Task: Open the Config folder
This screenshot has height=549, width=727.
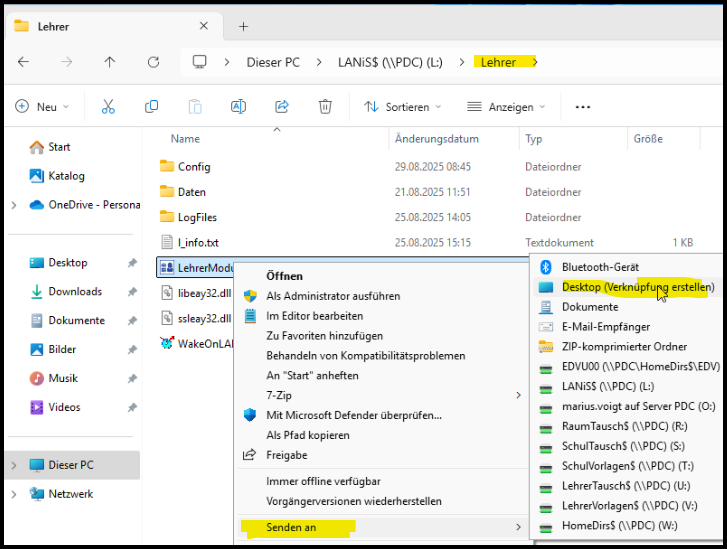Action: click(193, 167)
